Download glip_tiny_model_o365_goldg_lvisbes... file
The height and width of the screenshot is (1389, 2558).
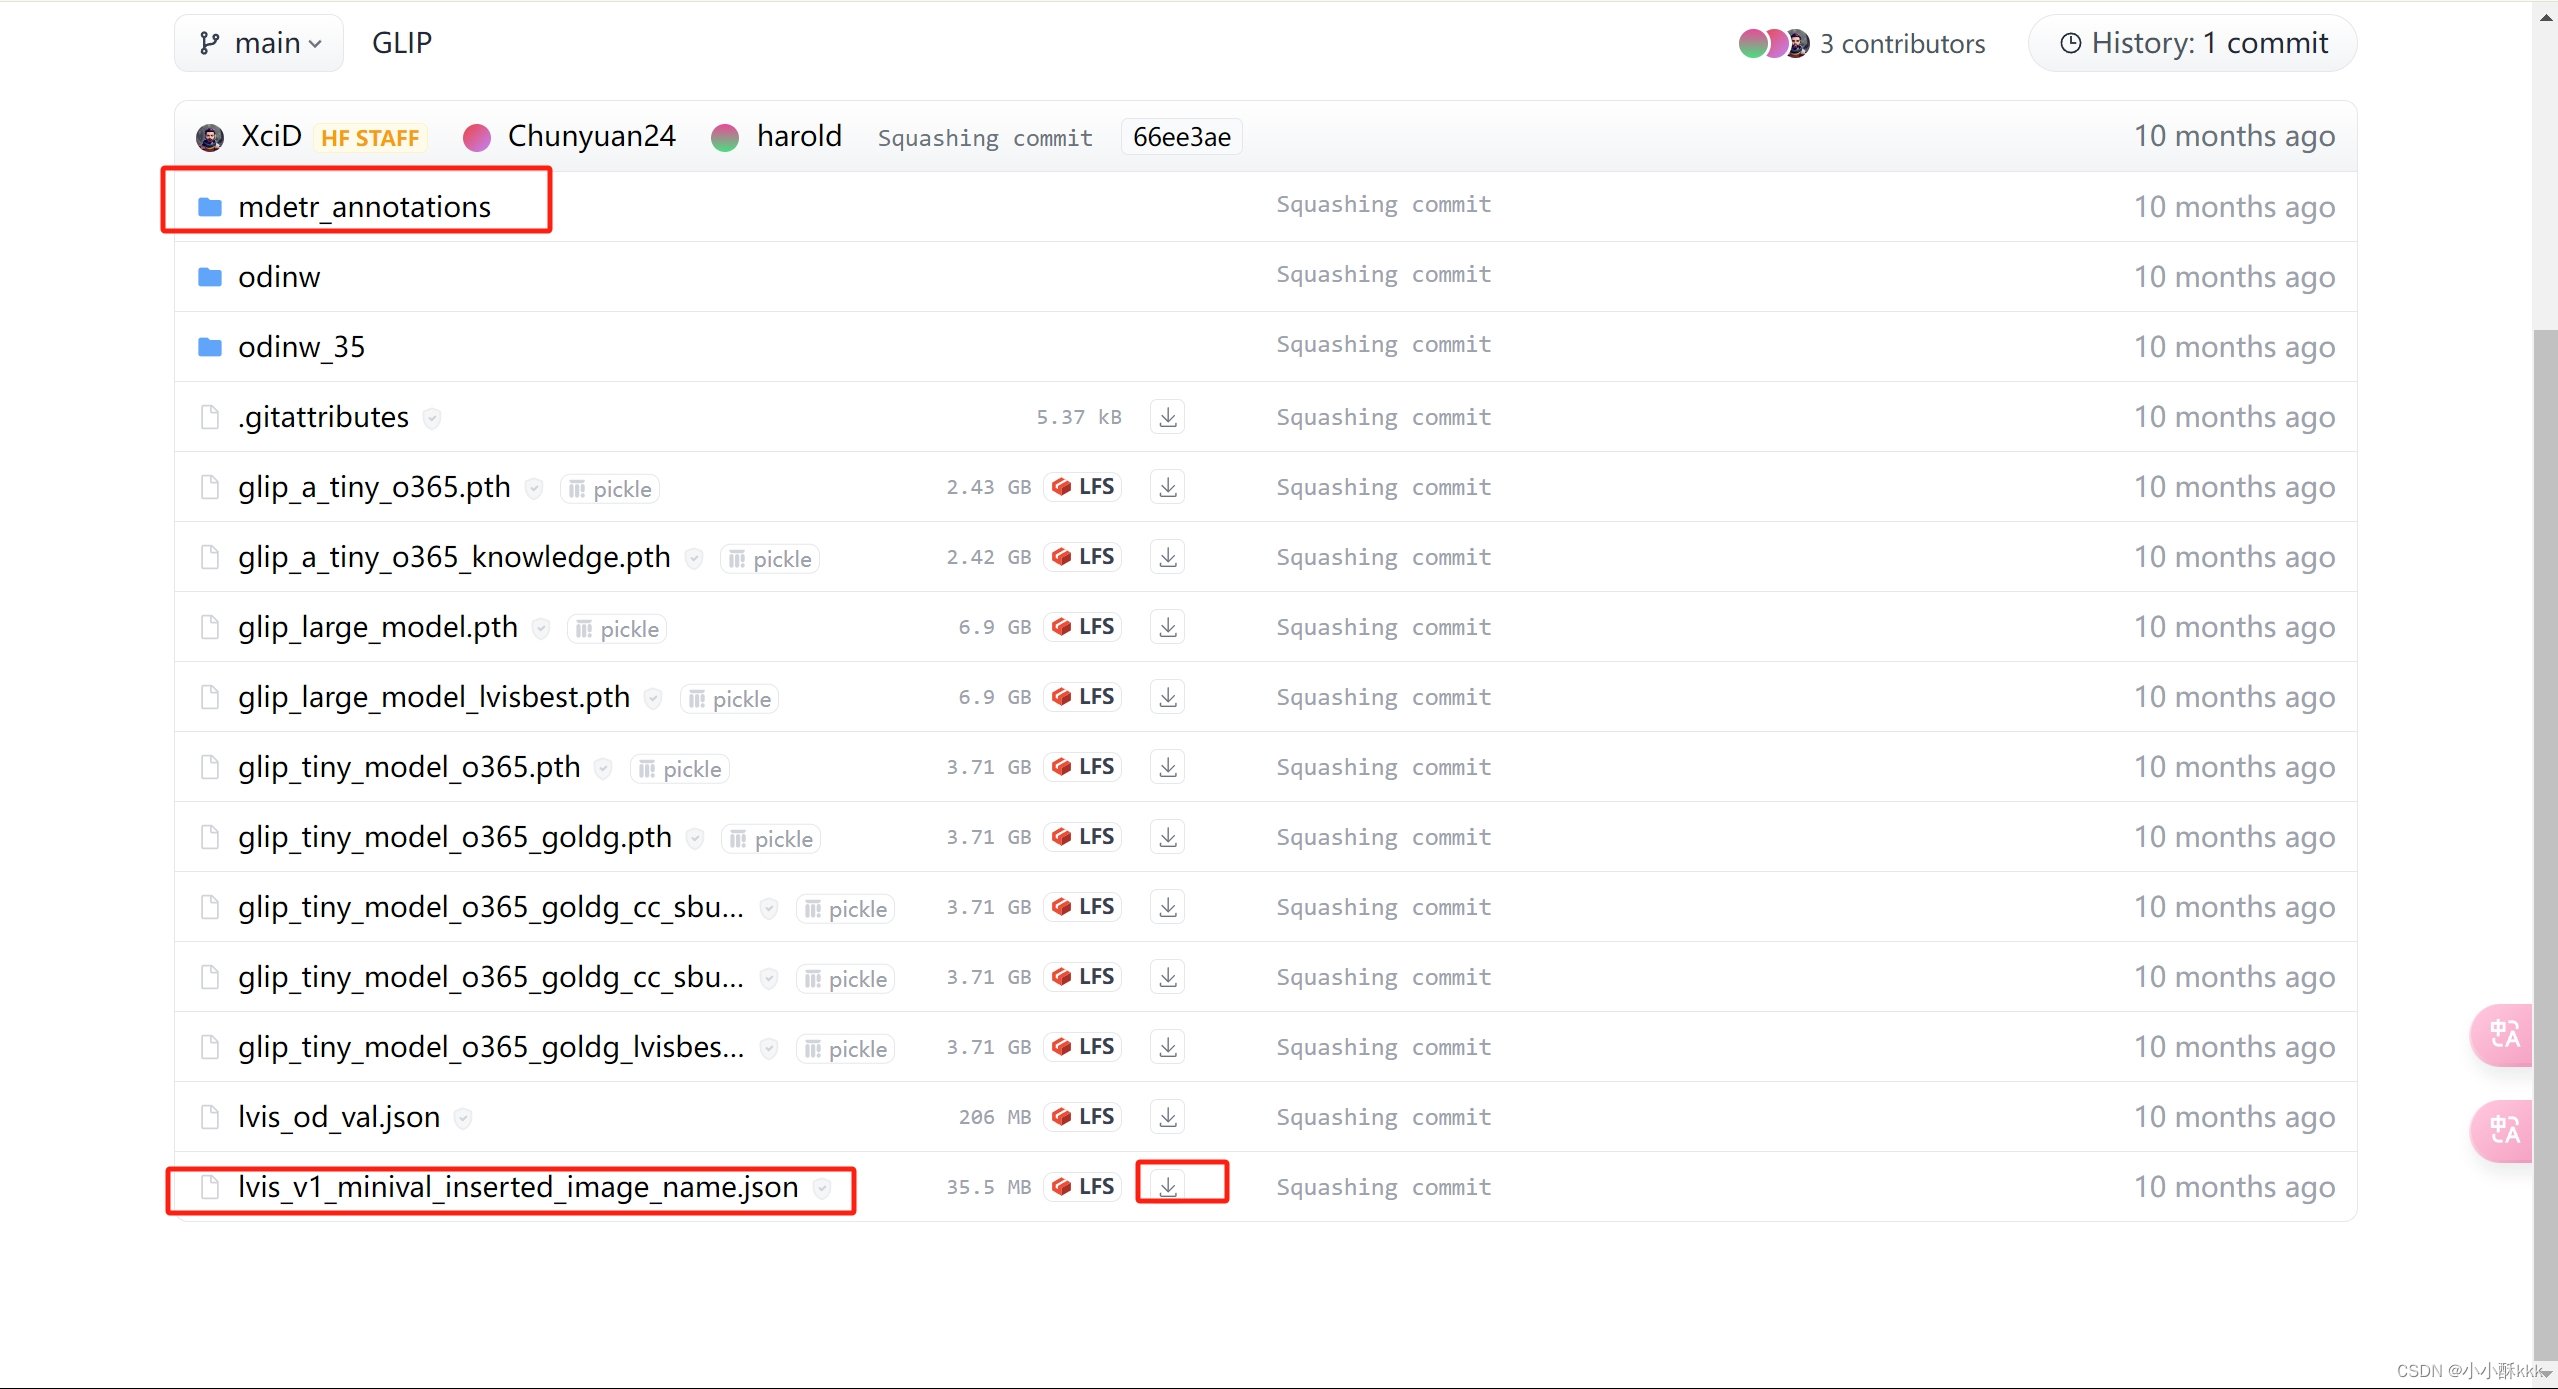point(1167,1047)
